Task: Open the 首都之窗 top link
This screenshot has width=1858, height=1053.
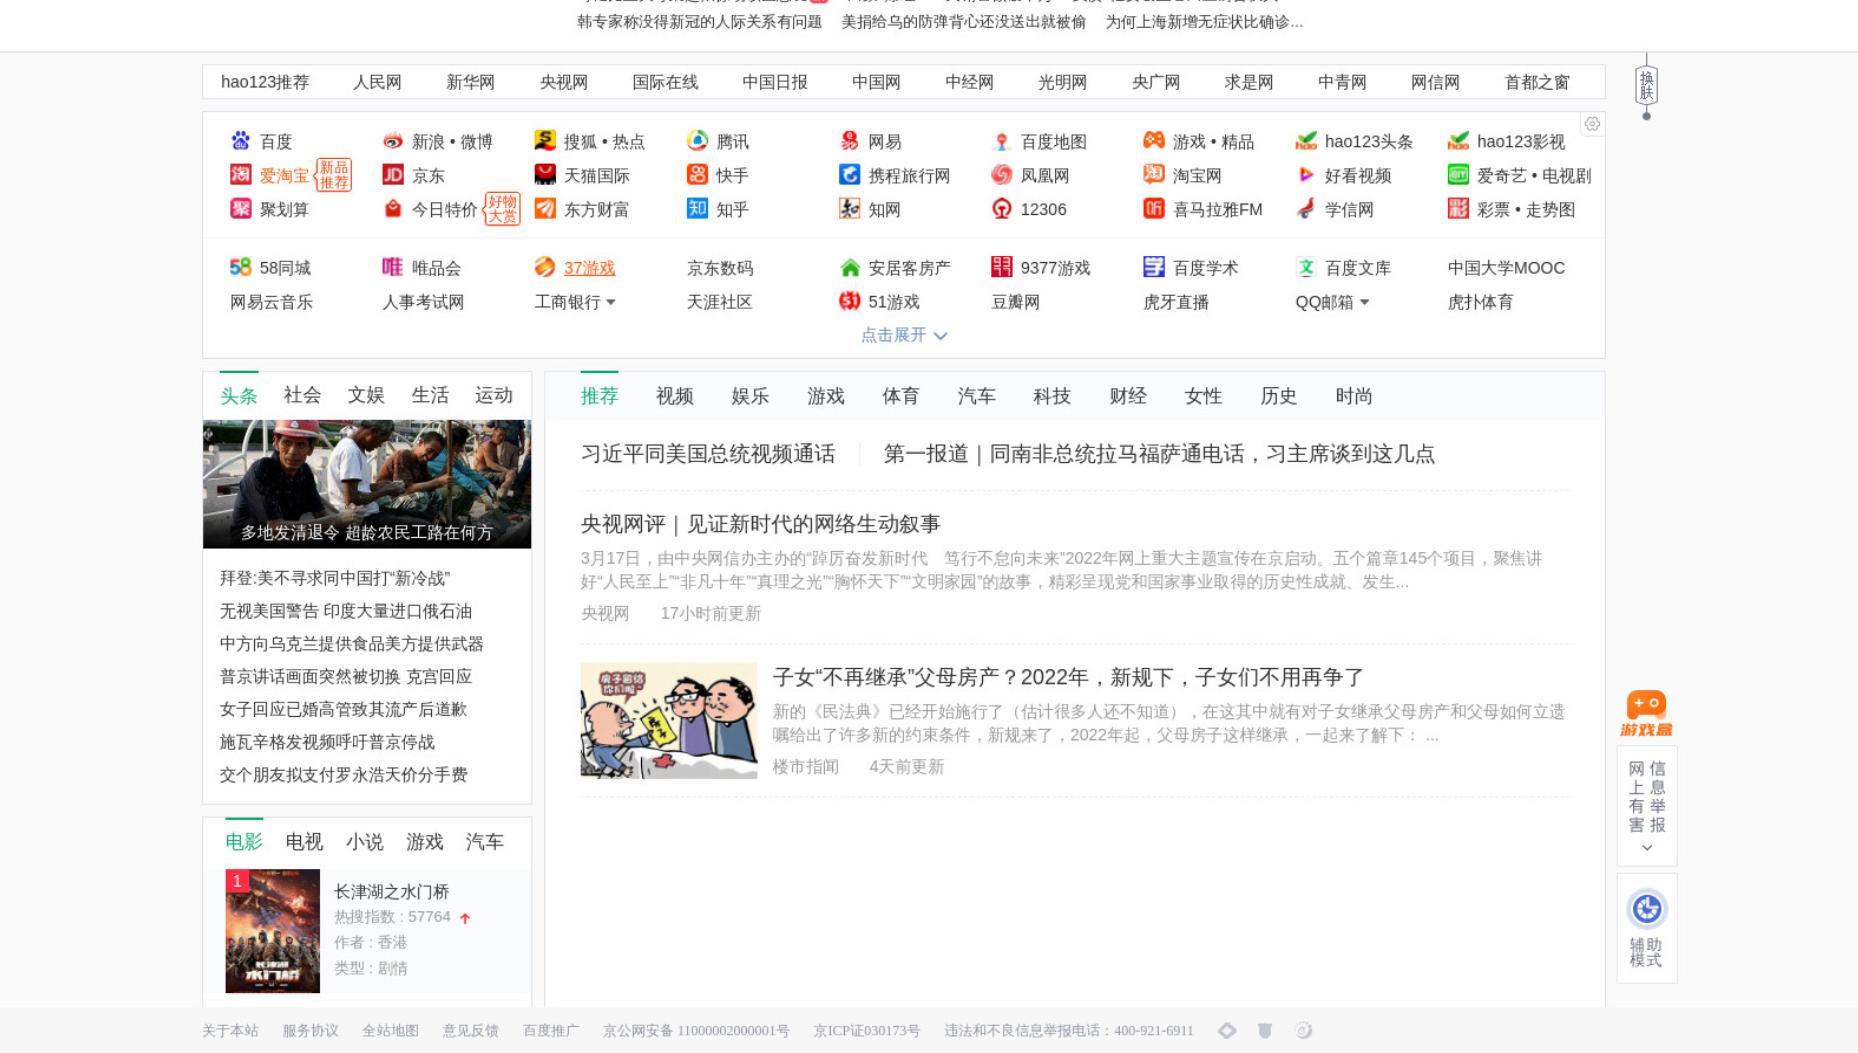Action: [1537, 82]
